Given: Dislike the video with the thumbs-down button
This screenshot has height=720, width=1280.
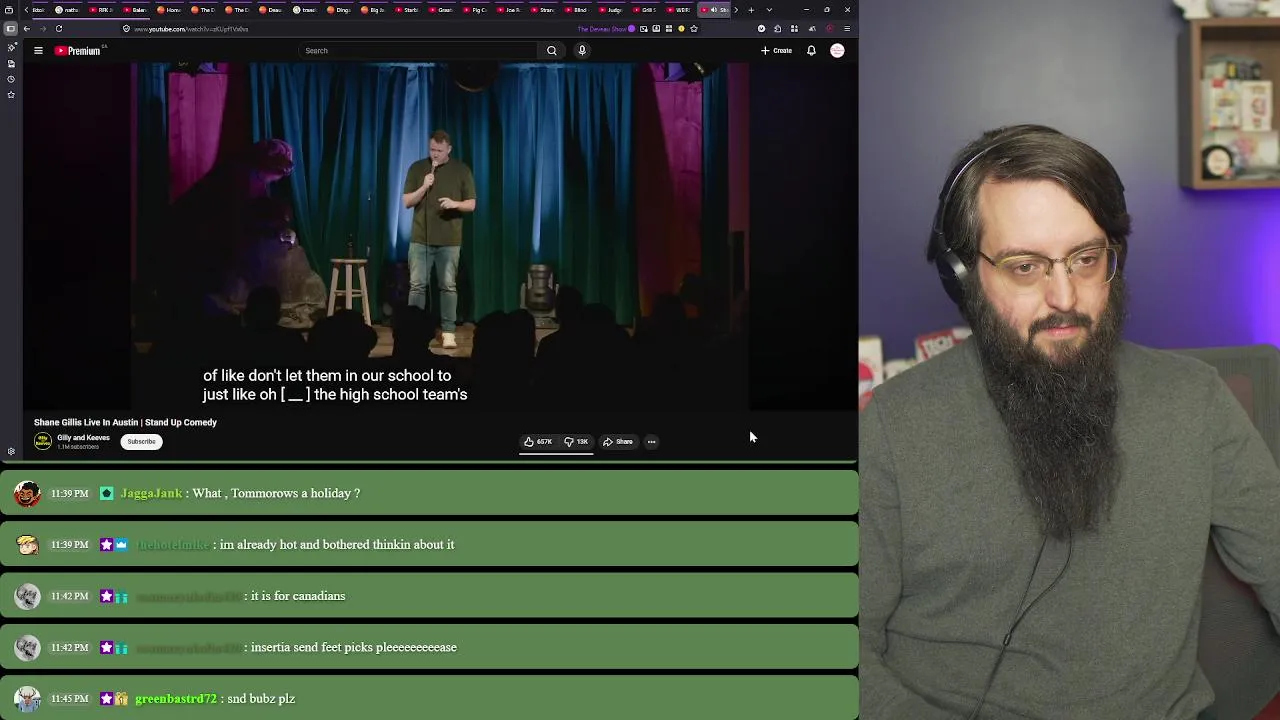Looking at the screenshot, I should (x=576, y=441).
